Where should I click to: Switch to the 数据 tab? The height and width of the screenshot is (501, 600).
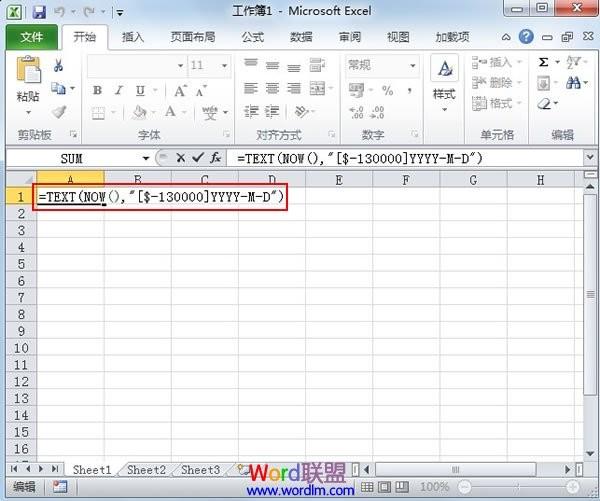301,37
